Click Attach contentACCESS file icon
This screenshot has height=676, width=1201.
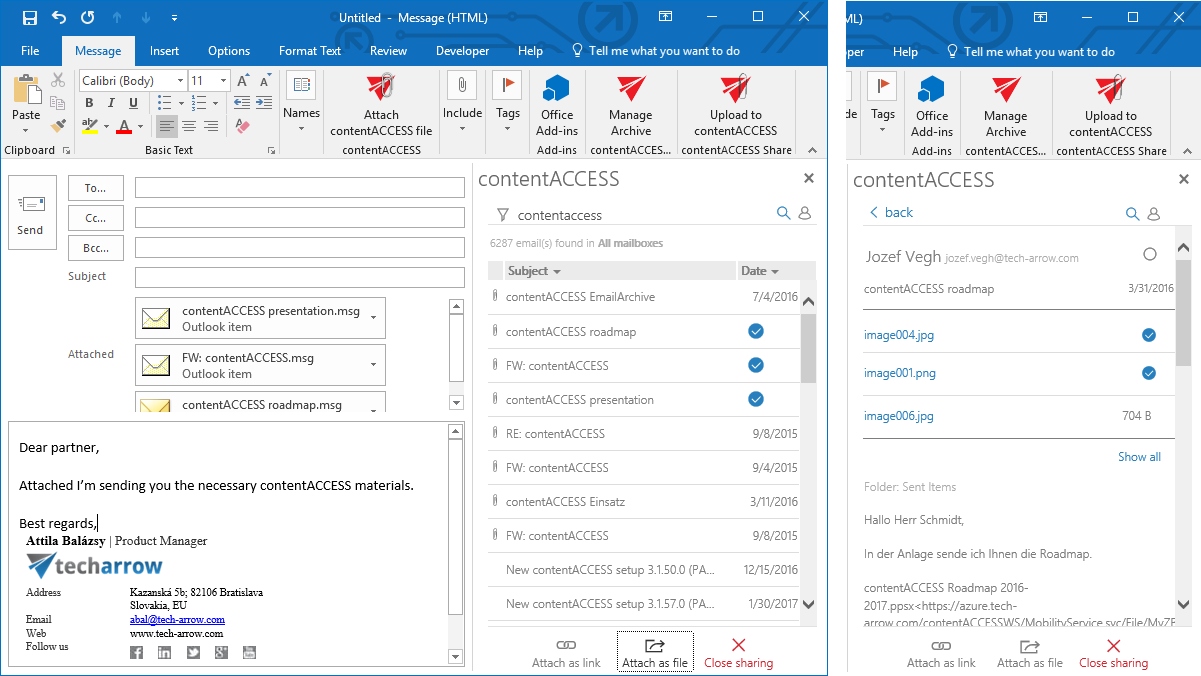pos(381,90)
